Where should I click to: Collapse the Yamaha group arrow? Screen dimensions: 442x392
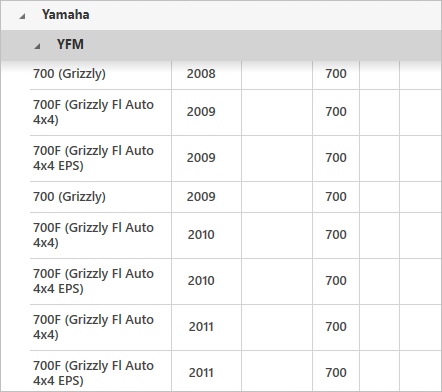tap(22, 16)
